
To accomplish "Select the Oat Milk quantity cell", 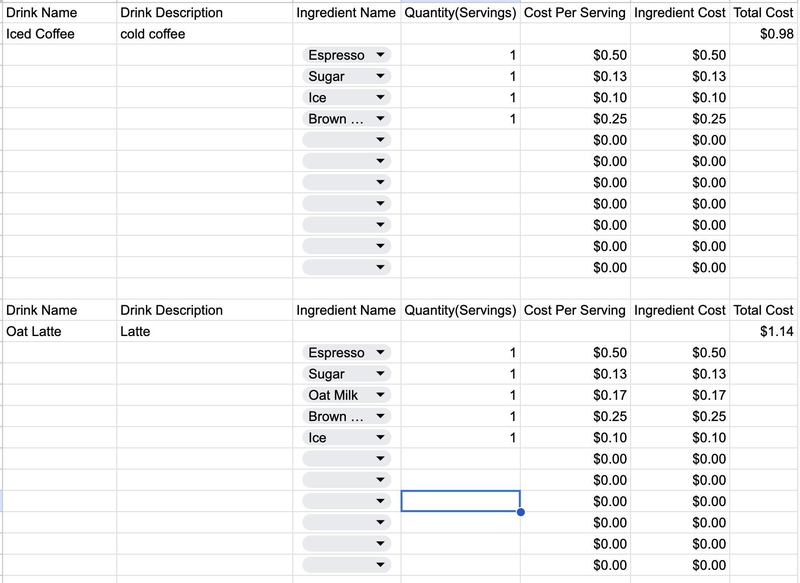I will tap(460, 395).
